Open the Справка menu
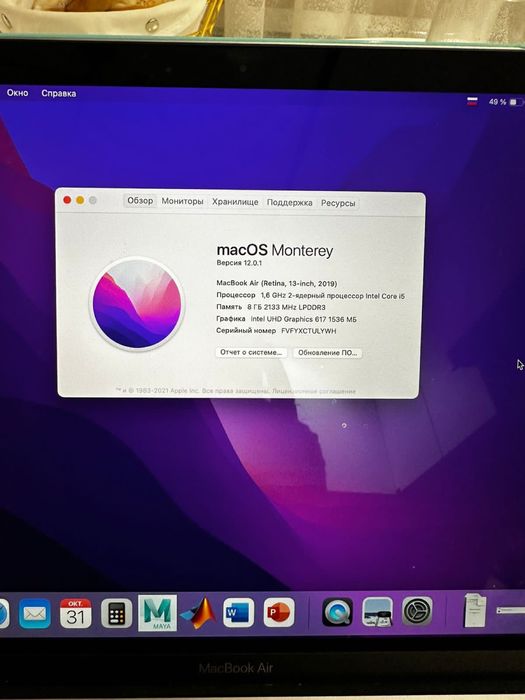525x700 pixels. coord(58,93)
